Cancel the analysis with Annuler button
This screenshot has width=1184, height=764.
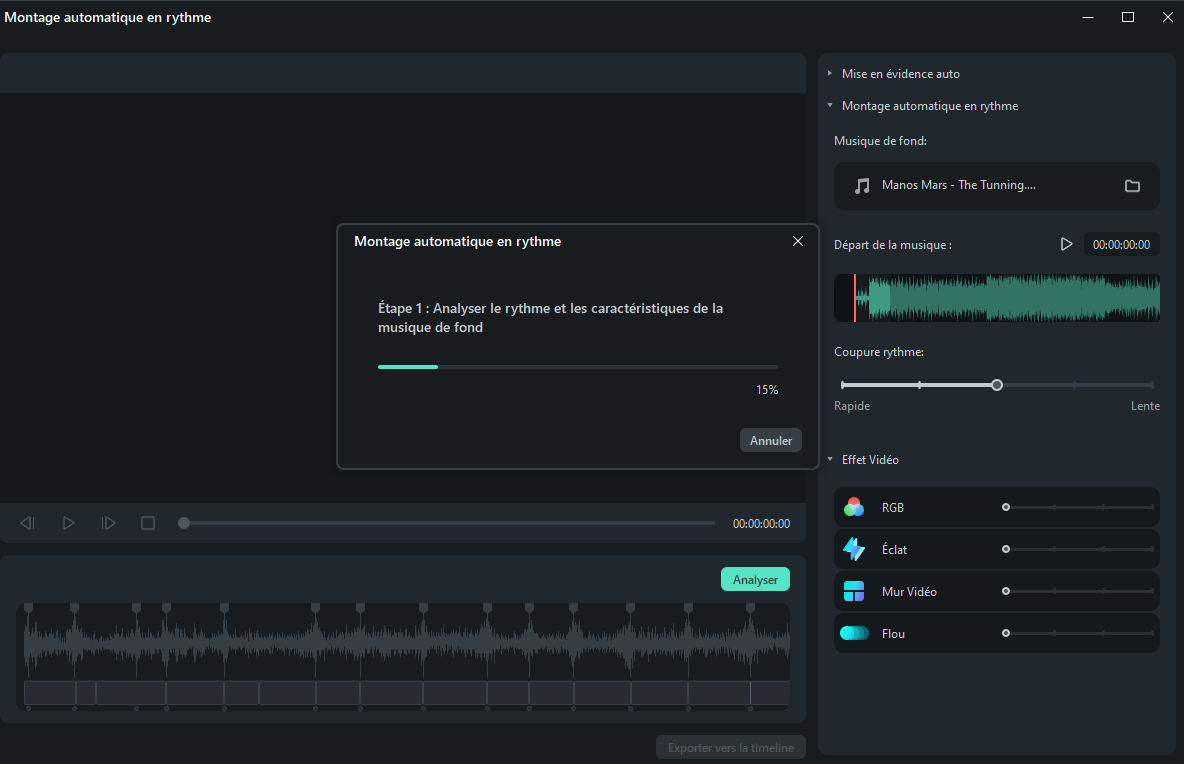tap(770, 440)
